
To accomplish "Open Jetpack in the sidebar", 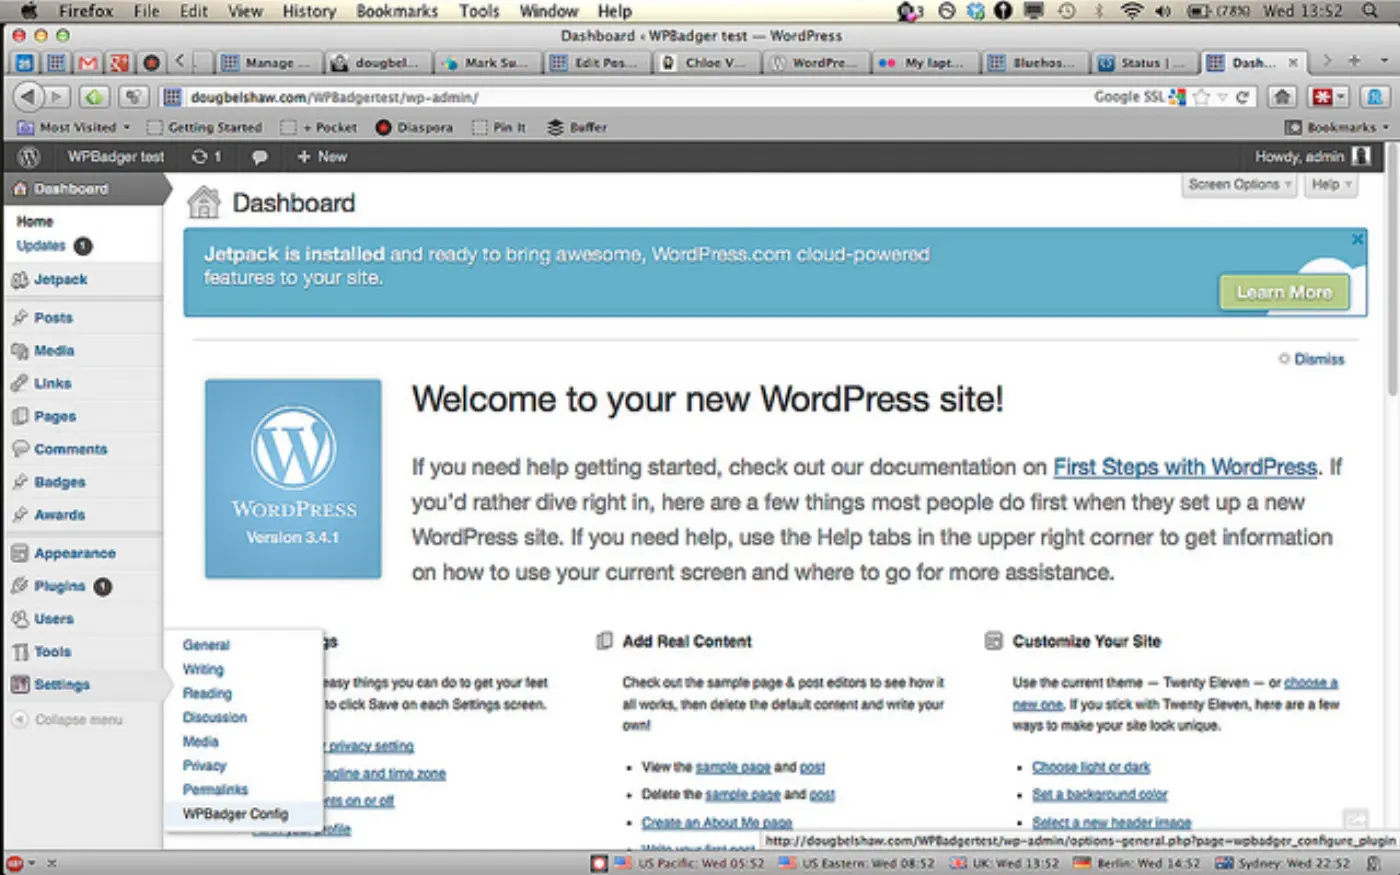I will [60, 280].
